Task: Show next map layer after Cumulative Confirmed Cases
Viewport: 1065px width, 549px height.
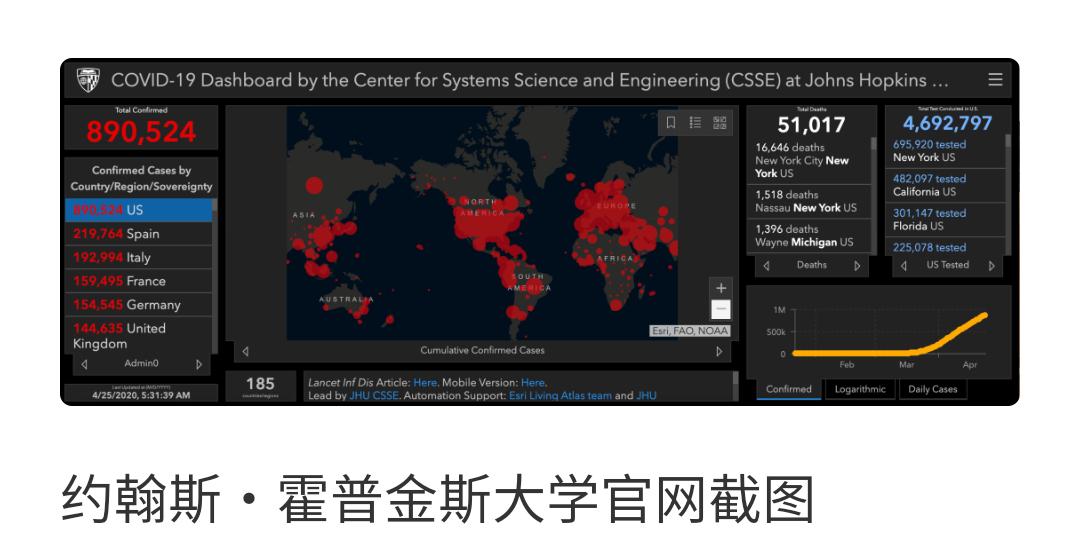Action: point(719,351)
